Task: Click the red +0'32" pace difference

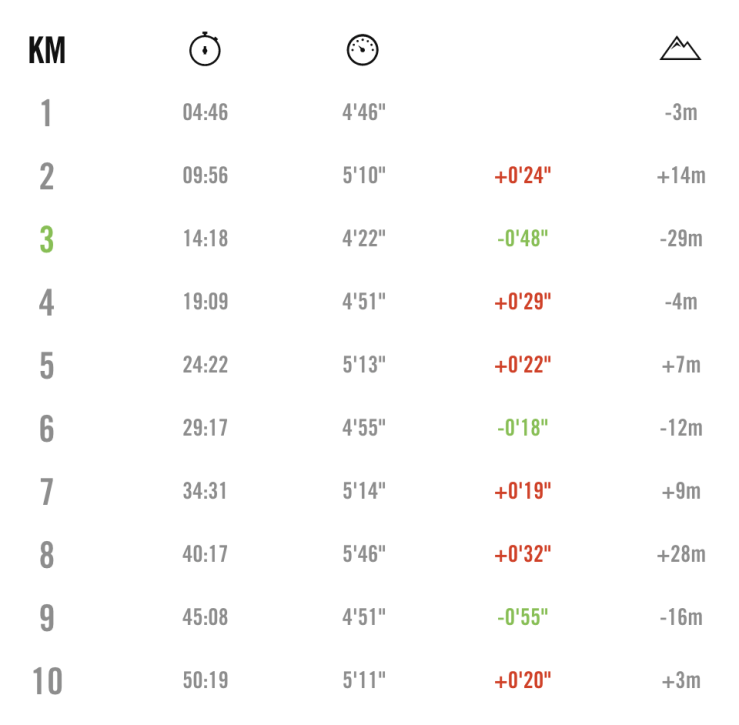Action: [523, 554]
